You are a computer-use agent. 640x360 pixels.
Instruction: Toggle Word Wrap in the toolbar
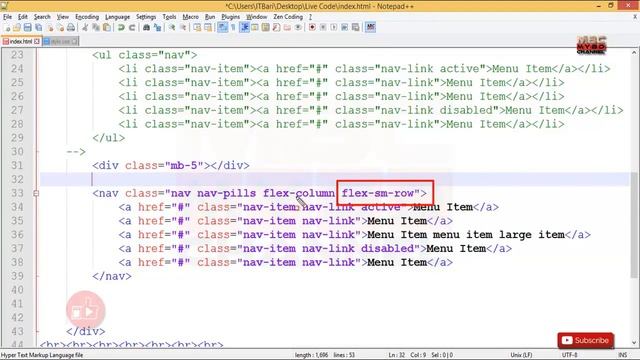tap(222, 27)
